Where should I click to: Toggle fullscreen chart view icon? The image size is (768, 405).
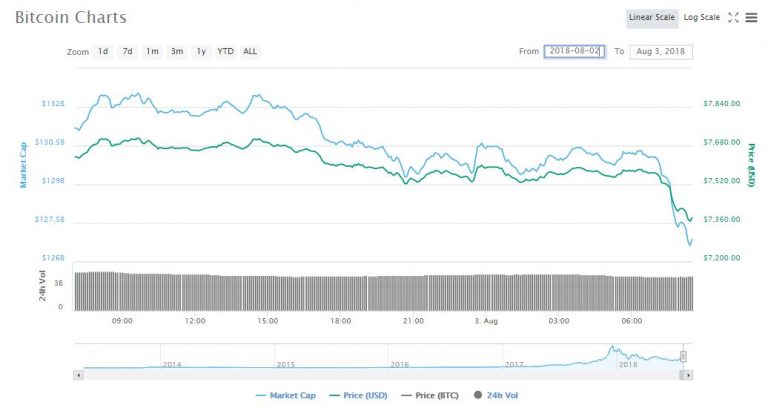[733, 17]
